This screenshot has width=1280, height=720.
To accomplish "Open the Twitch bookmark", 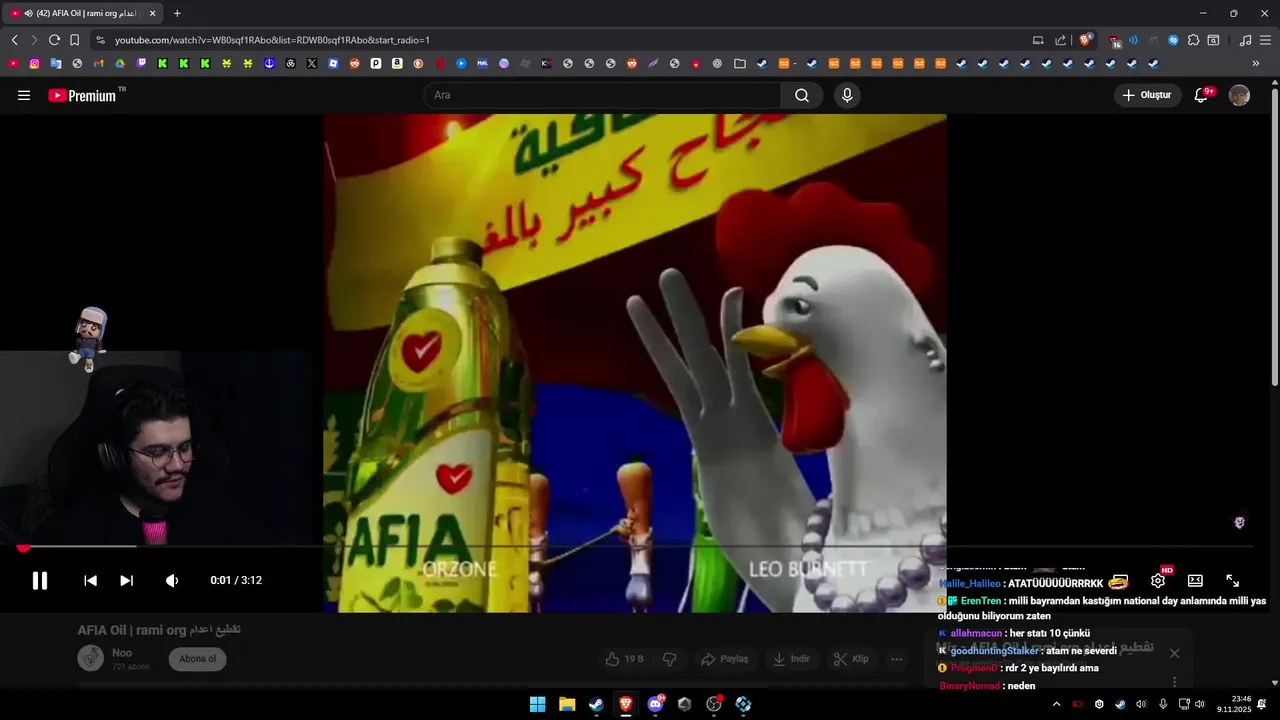I will point(141,63).
